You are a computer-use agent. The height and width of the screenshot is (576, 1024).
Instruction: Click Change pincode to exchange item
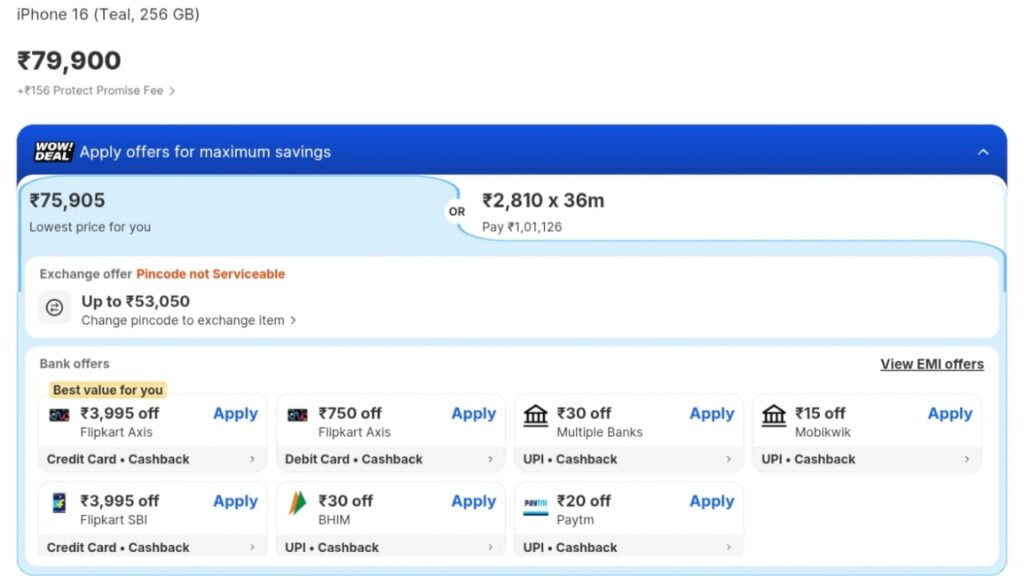(x=188, y=321)
